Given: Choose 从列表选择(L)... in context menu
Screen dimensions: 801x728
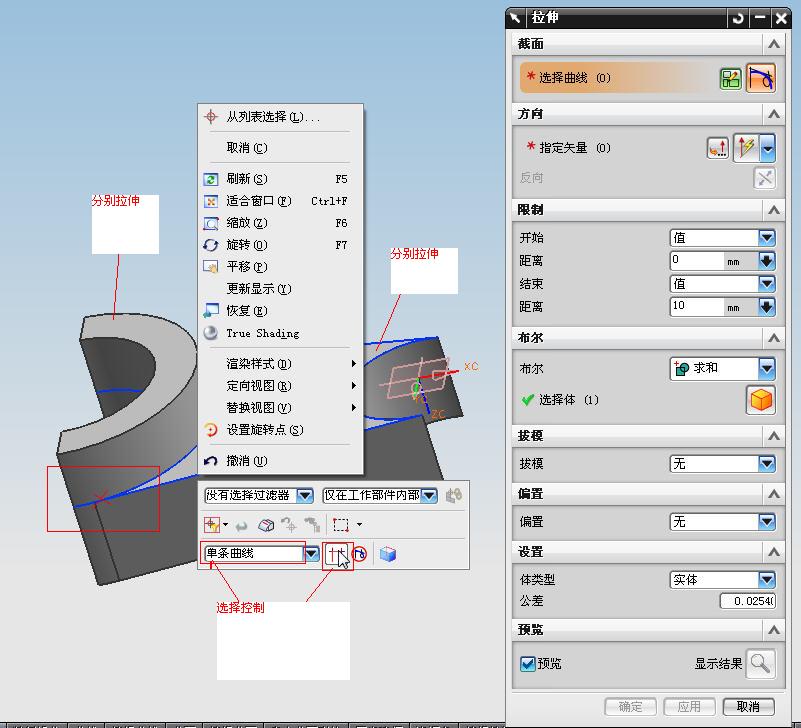Looking at the screenshot, I should (x=280, y=117).
